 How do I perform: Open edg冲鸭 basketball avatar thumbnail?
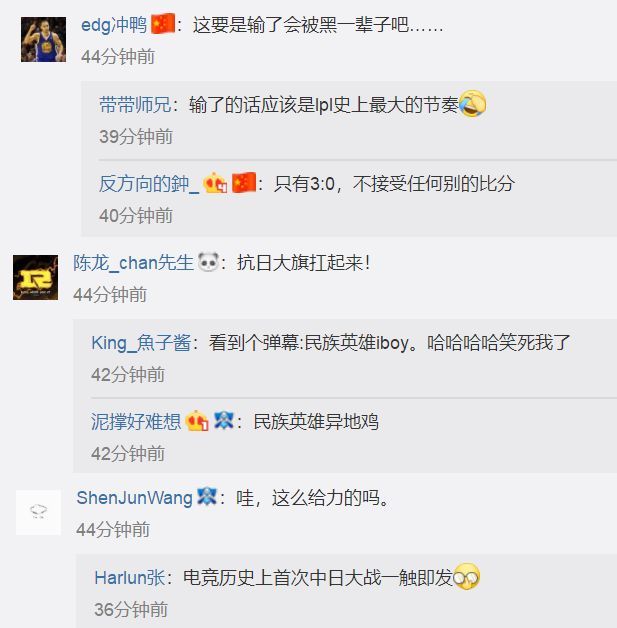coord(43,39)
